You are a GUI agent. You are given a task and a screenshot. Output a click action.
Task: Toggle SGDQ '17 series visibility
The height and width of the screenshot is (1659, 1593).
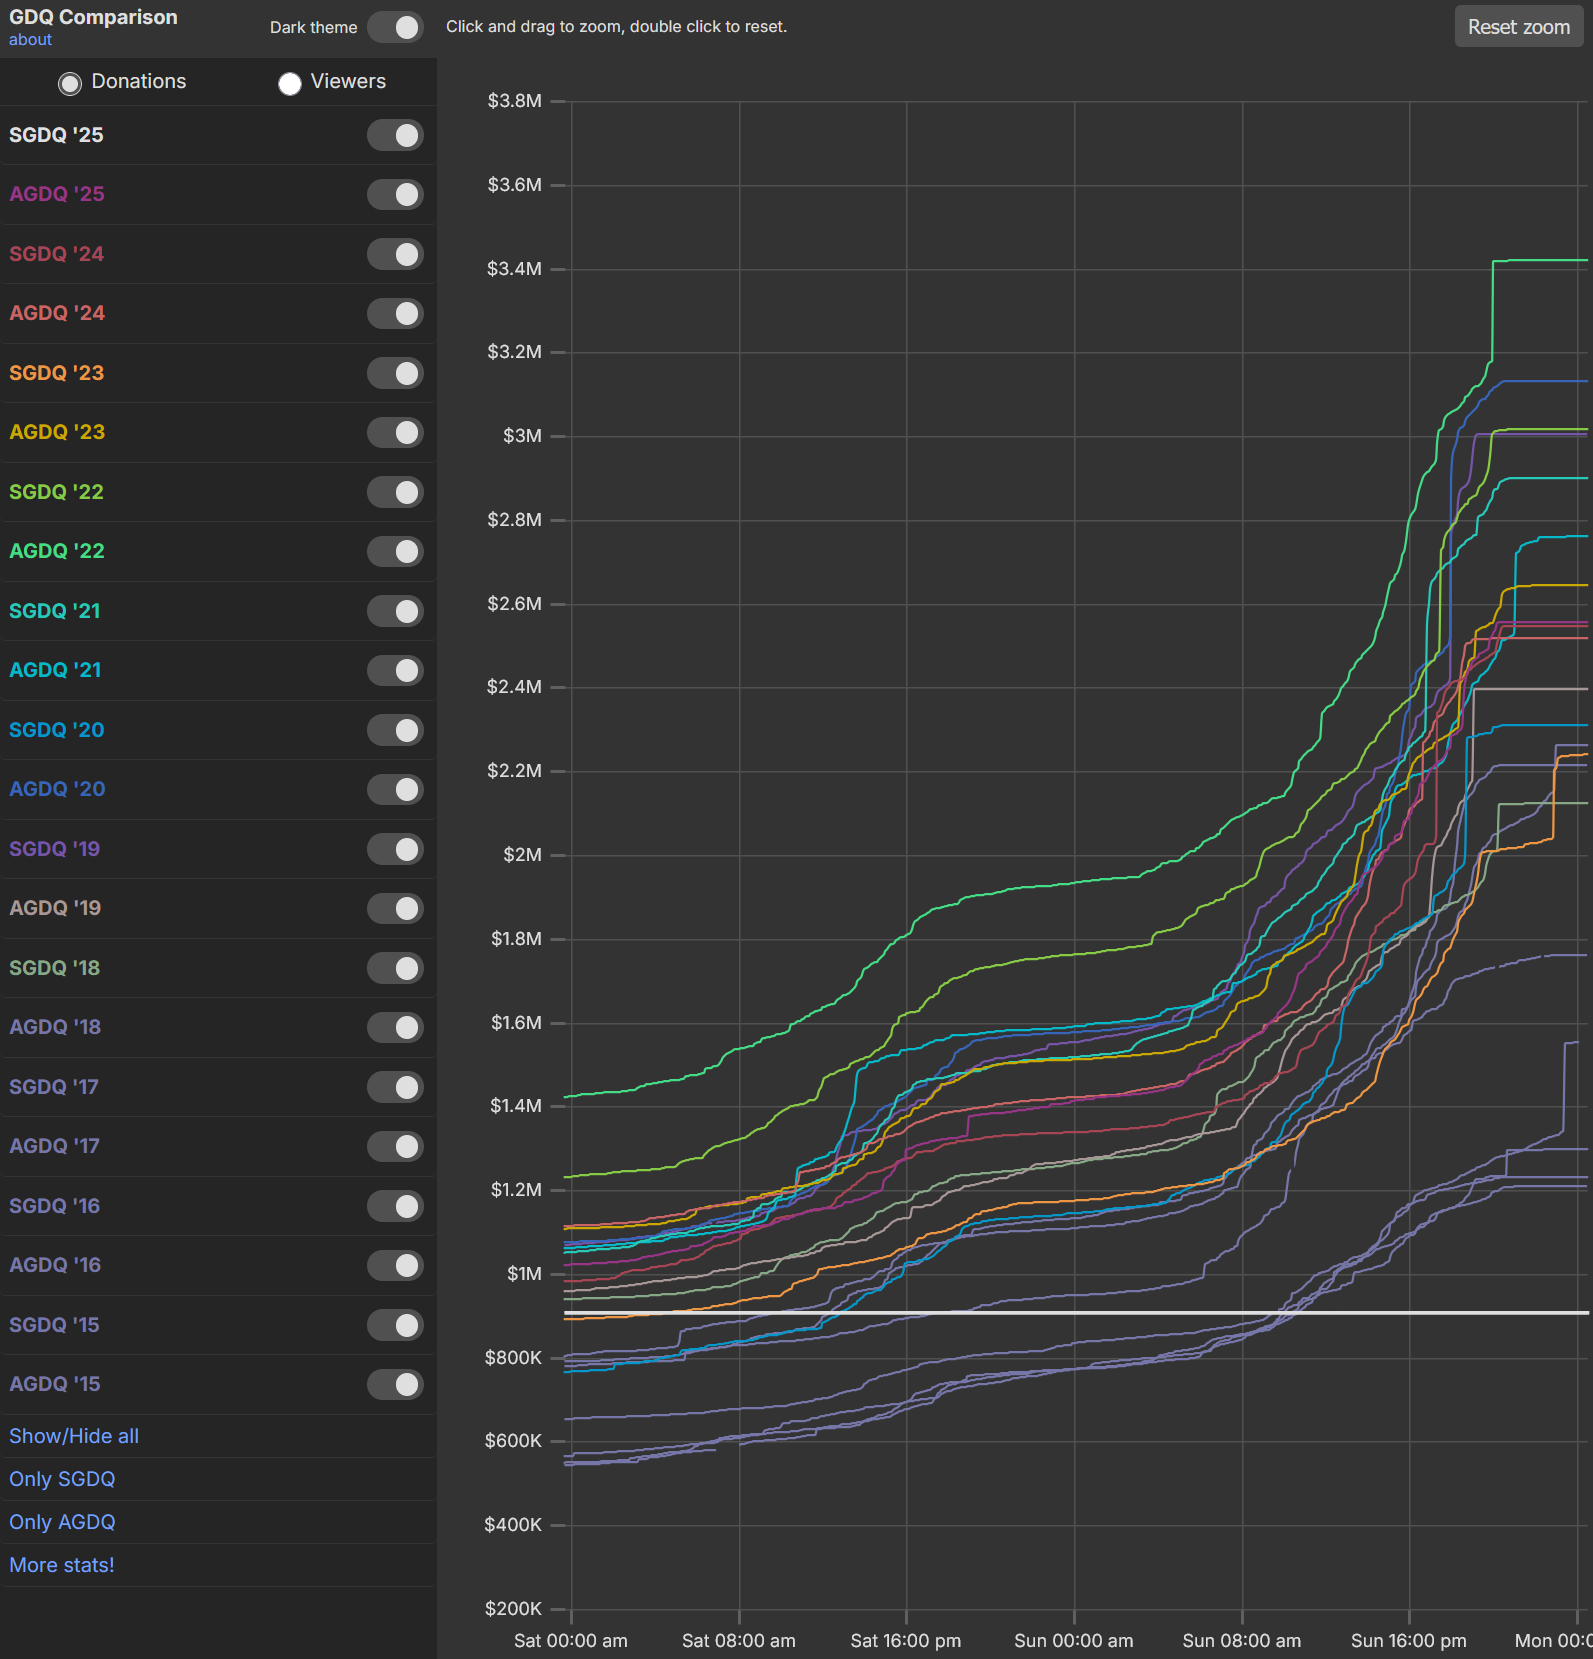(395, 1087)
